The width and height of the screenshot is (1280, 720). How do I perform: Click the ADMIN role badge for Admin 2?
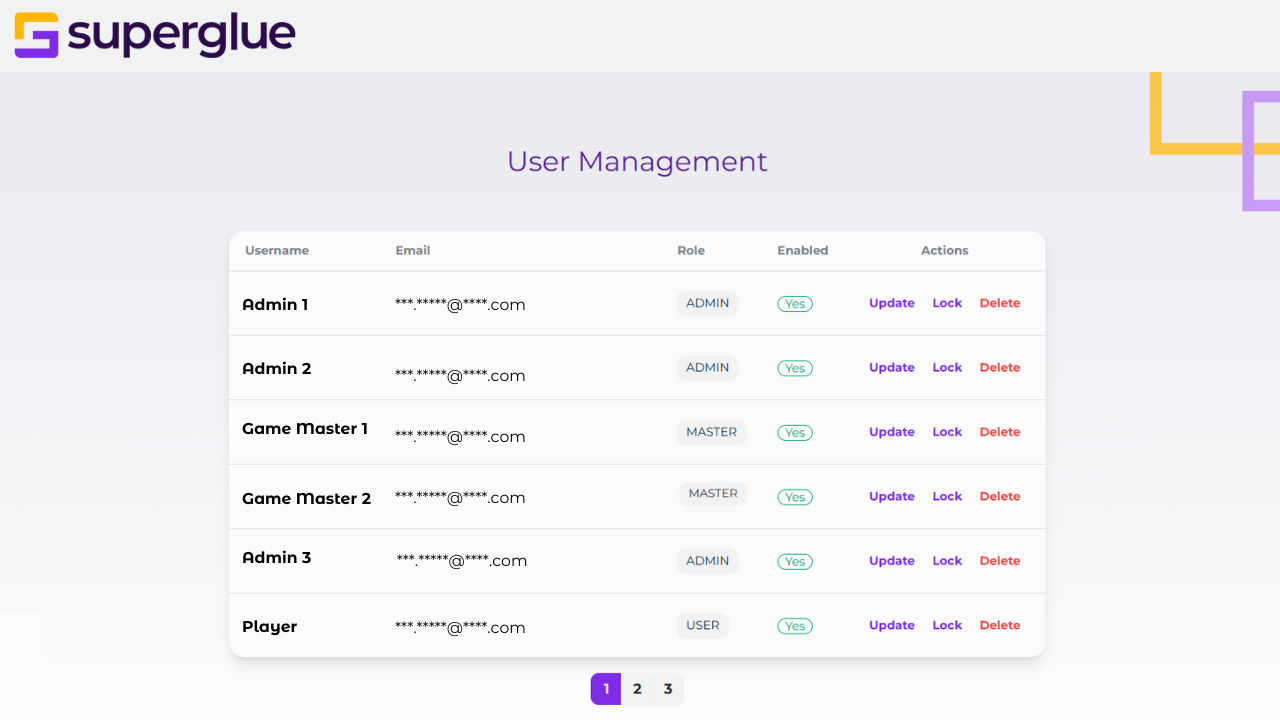coord(708,368)
